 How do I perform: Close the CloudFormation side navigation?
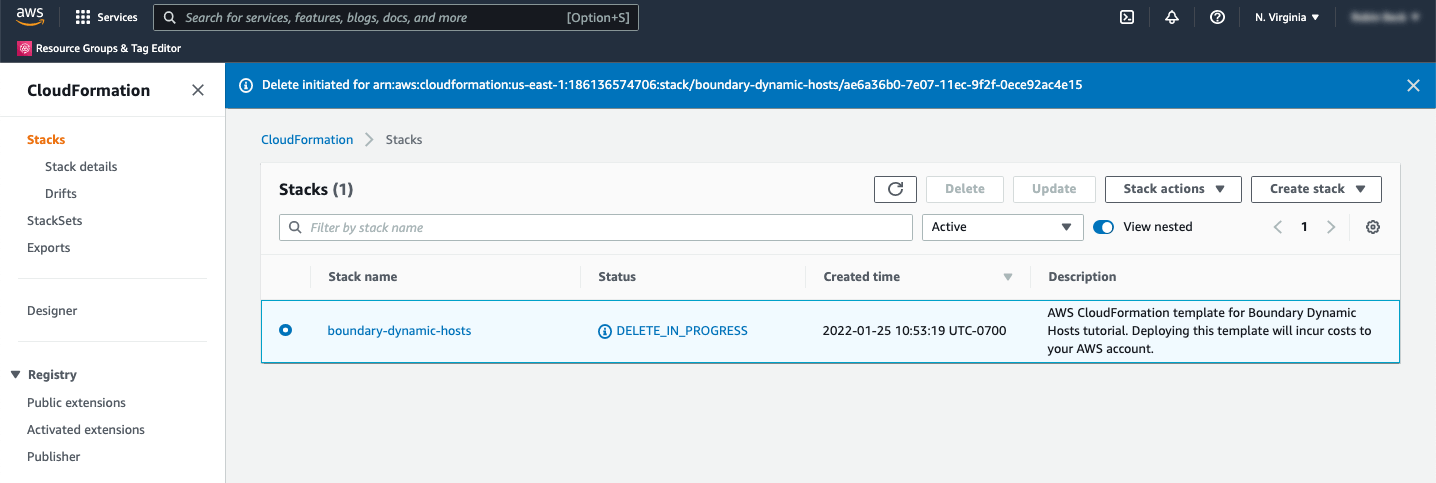click(x=198, y=90)
